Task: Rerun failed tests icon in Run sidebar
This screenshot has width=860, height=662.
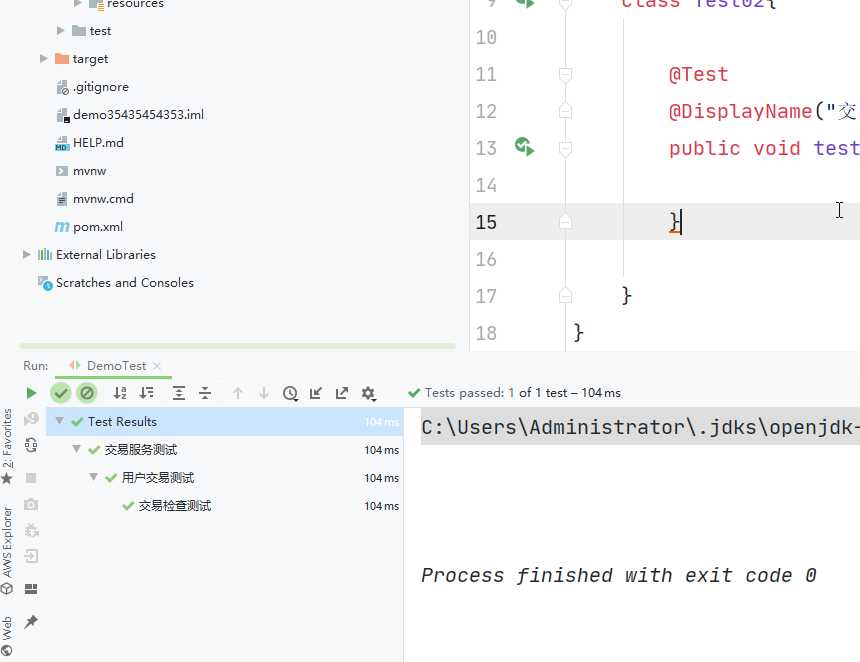Action: click(31, 420)
